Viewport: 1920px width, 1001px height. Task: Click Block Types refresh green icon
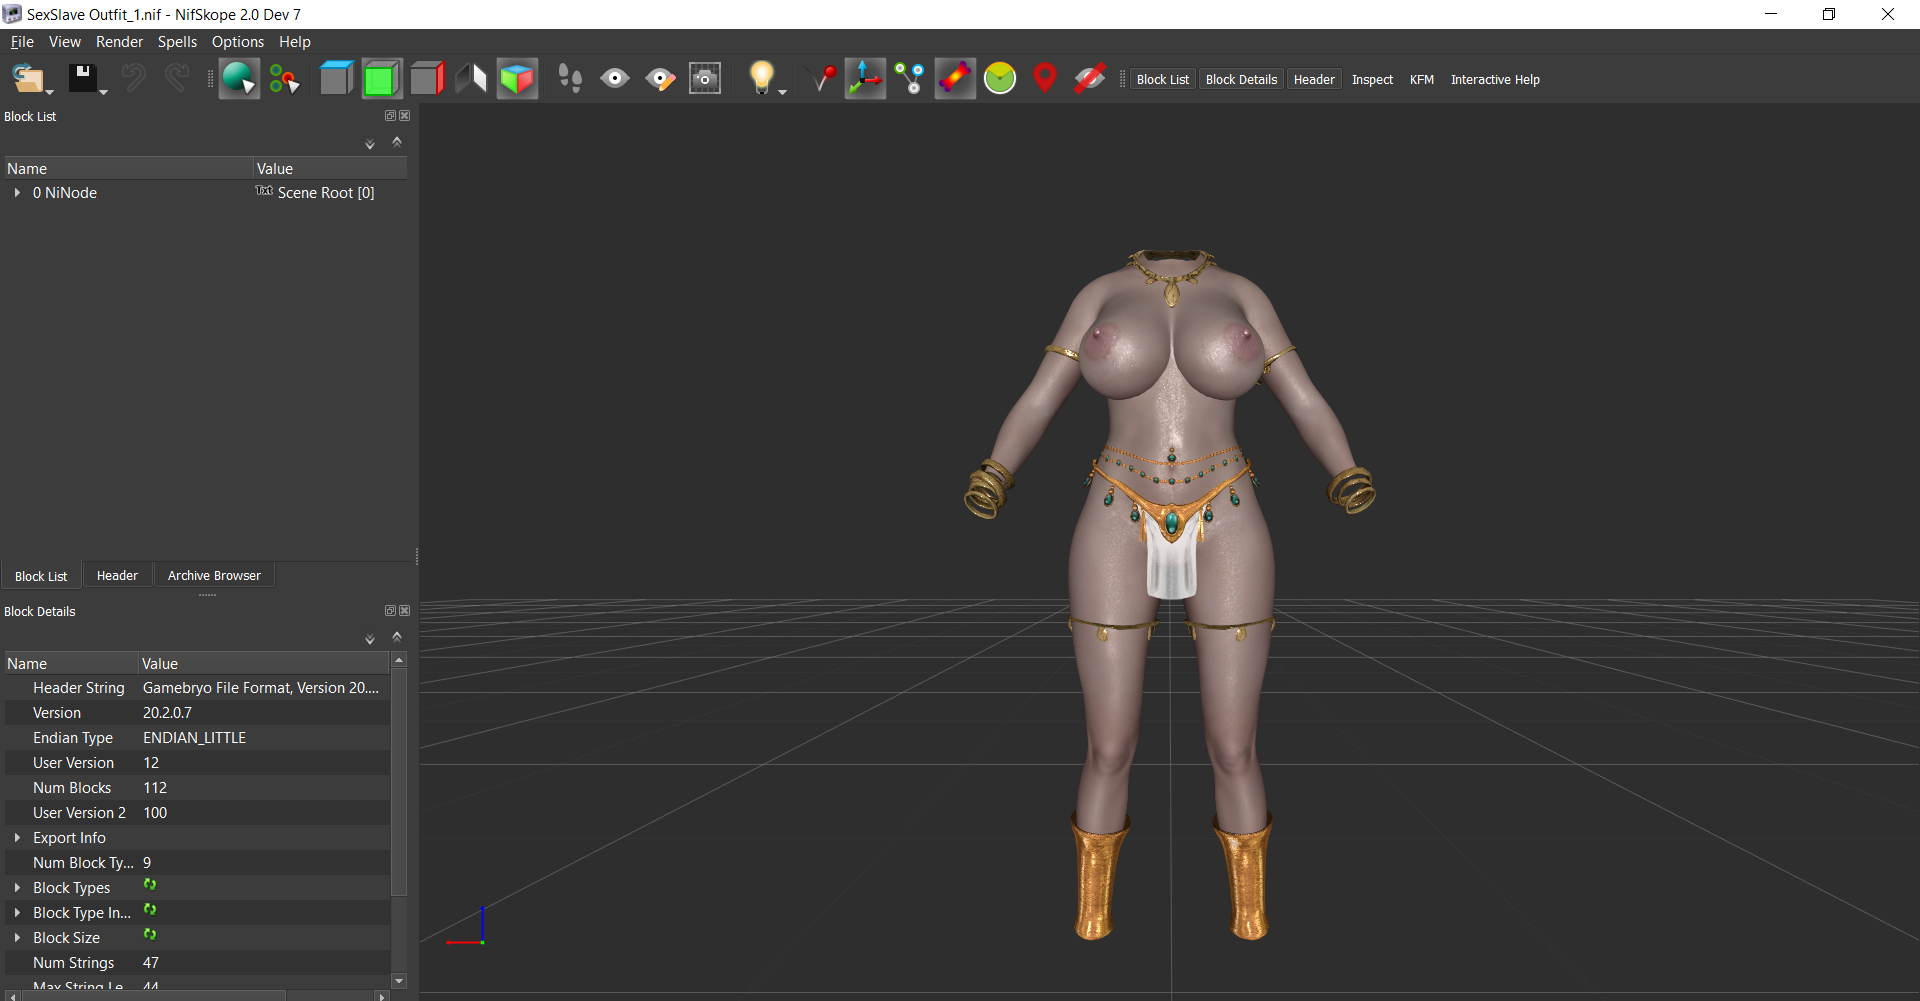pos(150,885)
